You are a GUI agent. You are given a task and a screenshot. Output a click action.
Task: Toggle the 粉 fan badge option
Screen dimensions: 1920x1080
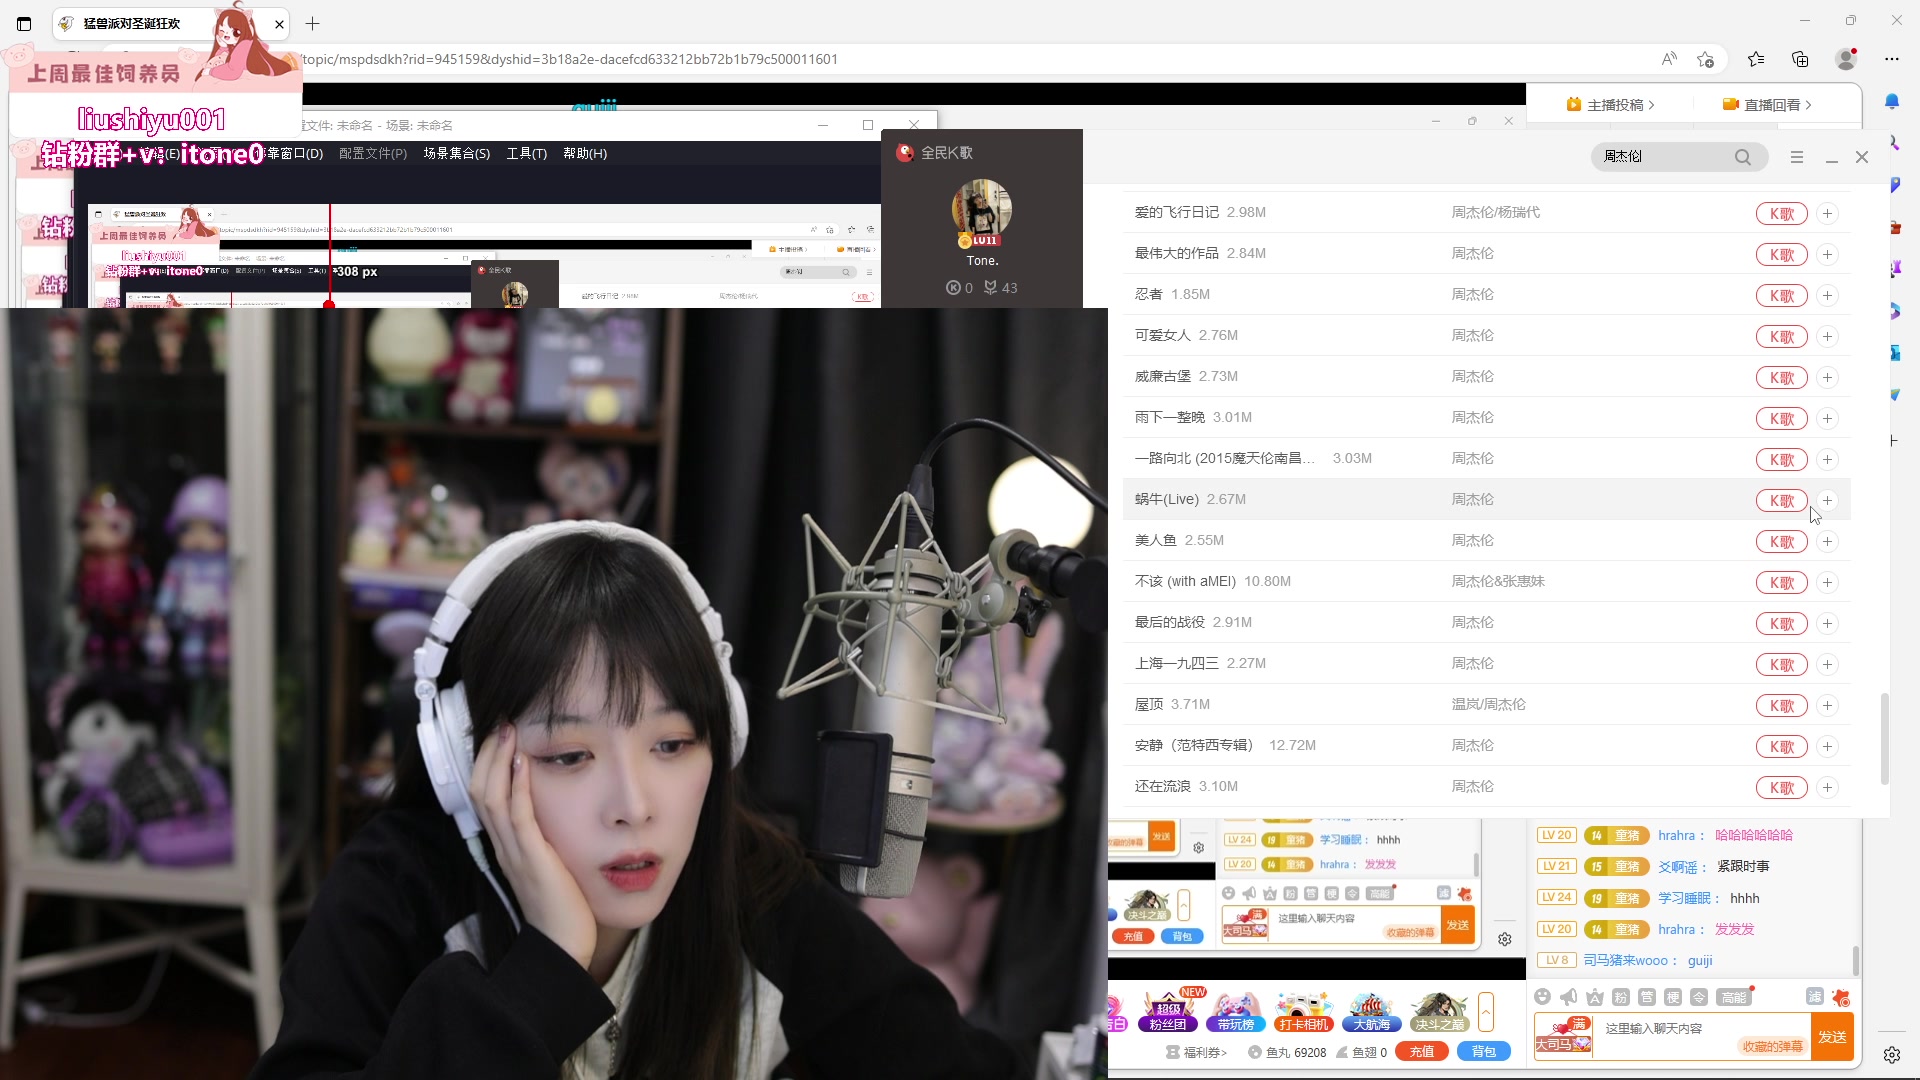click(x=1621, y=997)
